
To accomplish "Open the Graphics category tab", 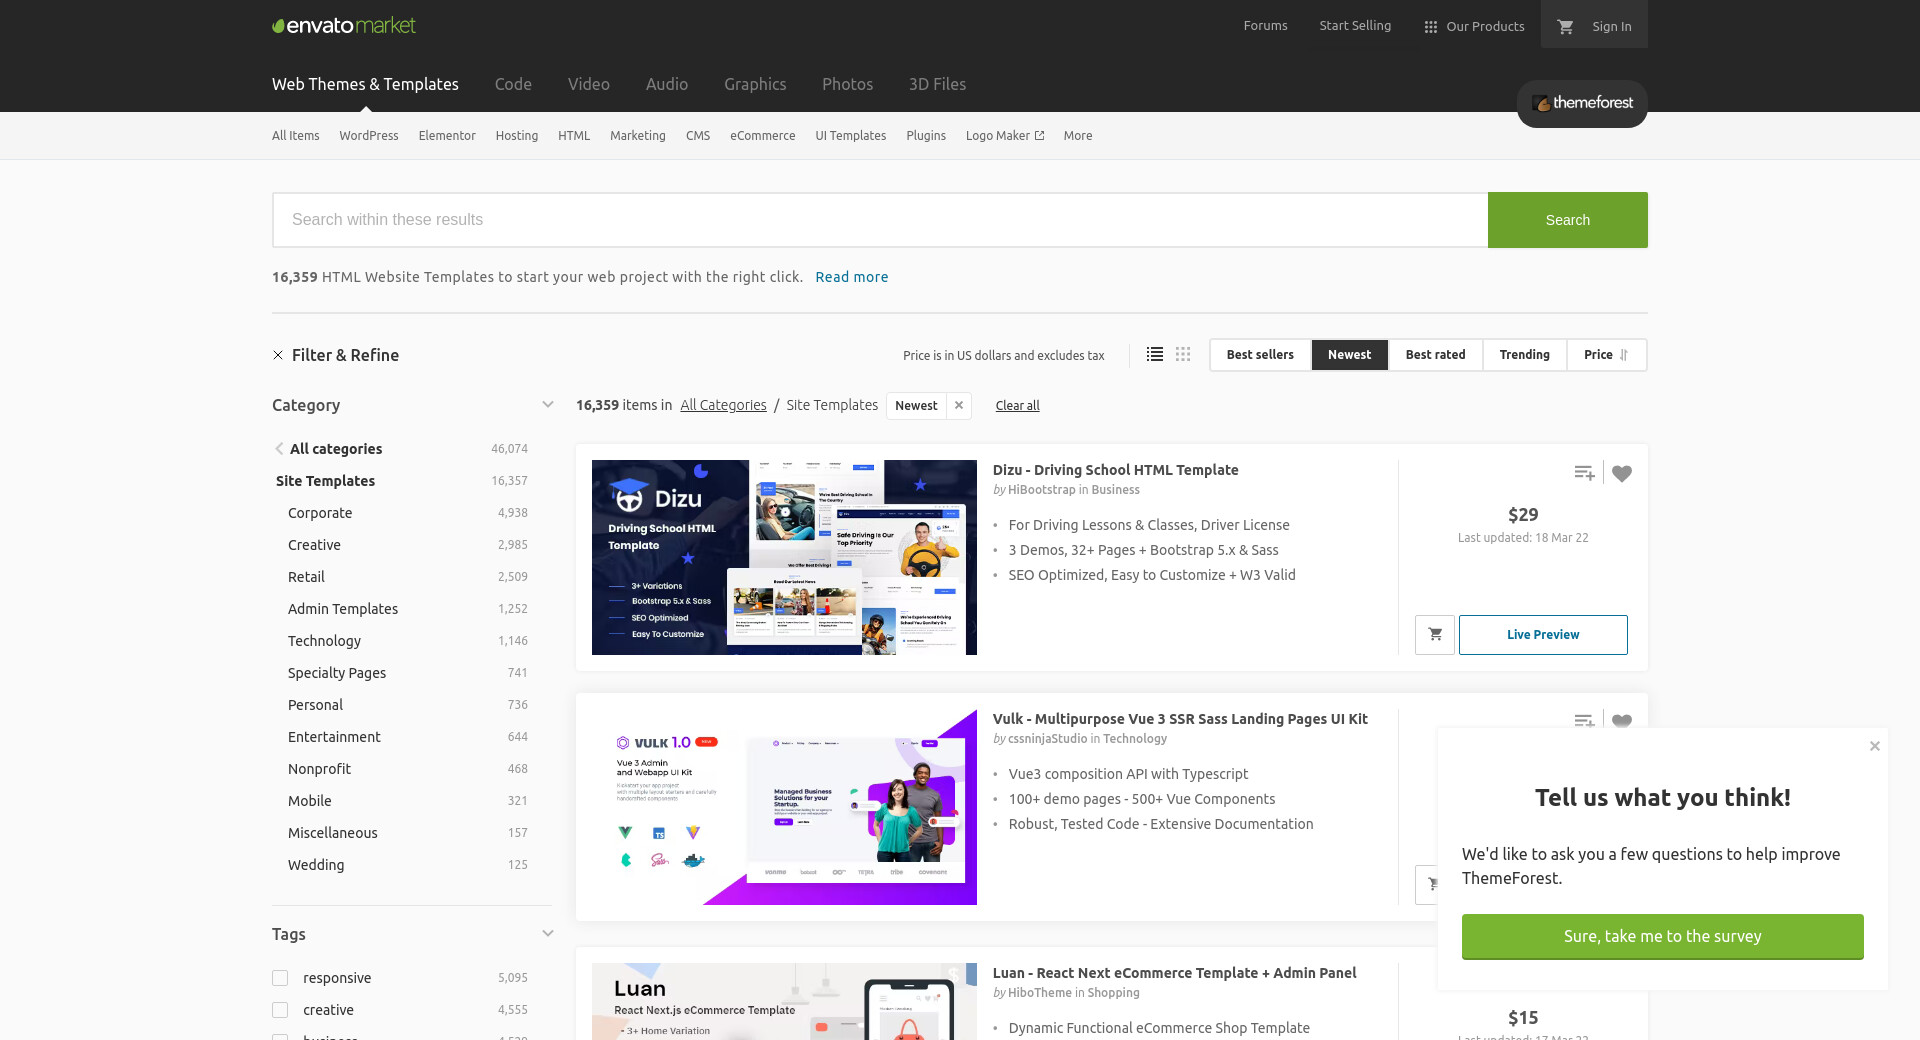I will [x=755, y=84].
